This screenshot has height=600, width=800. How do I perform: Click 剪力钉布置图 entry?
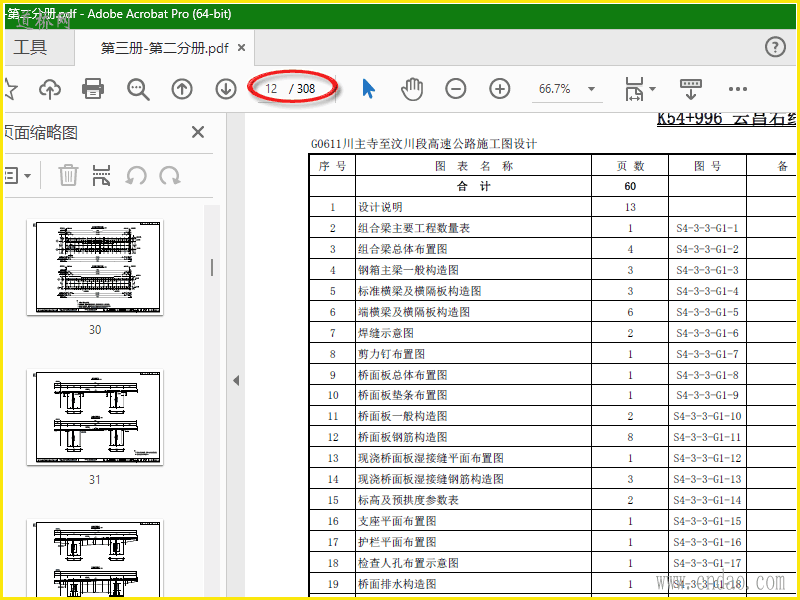[x=391, y=354]
